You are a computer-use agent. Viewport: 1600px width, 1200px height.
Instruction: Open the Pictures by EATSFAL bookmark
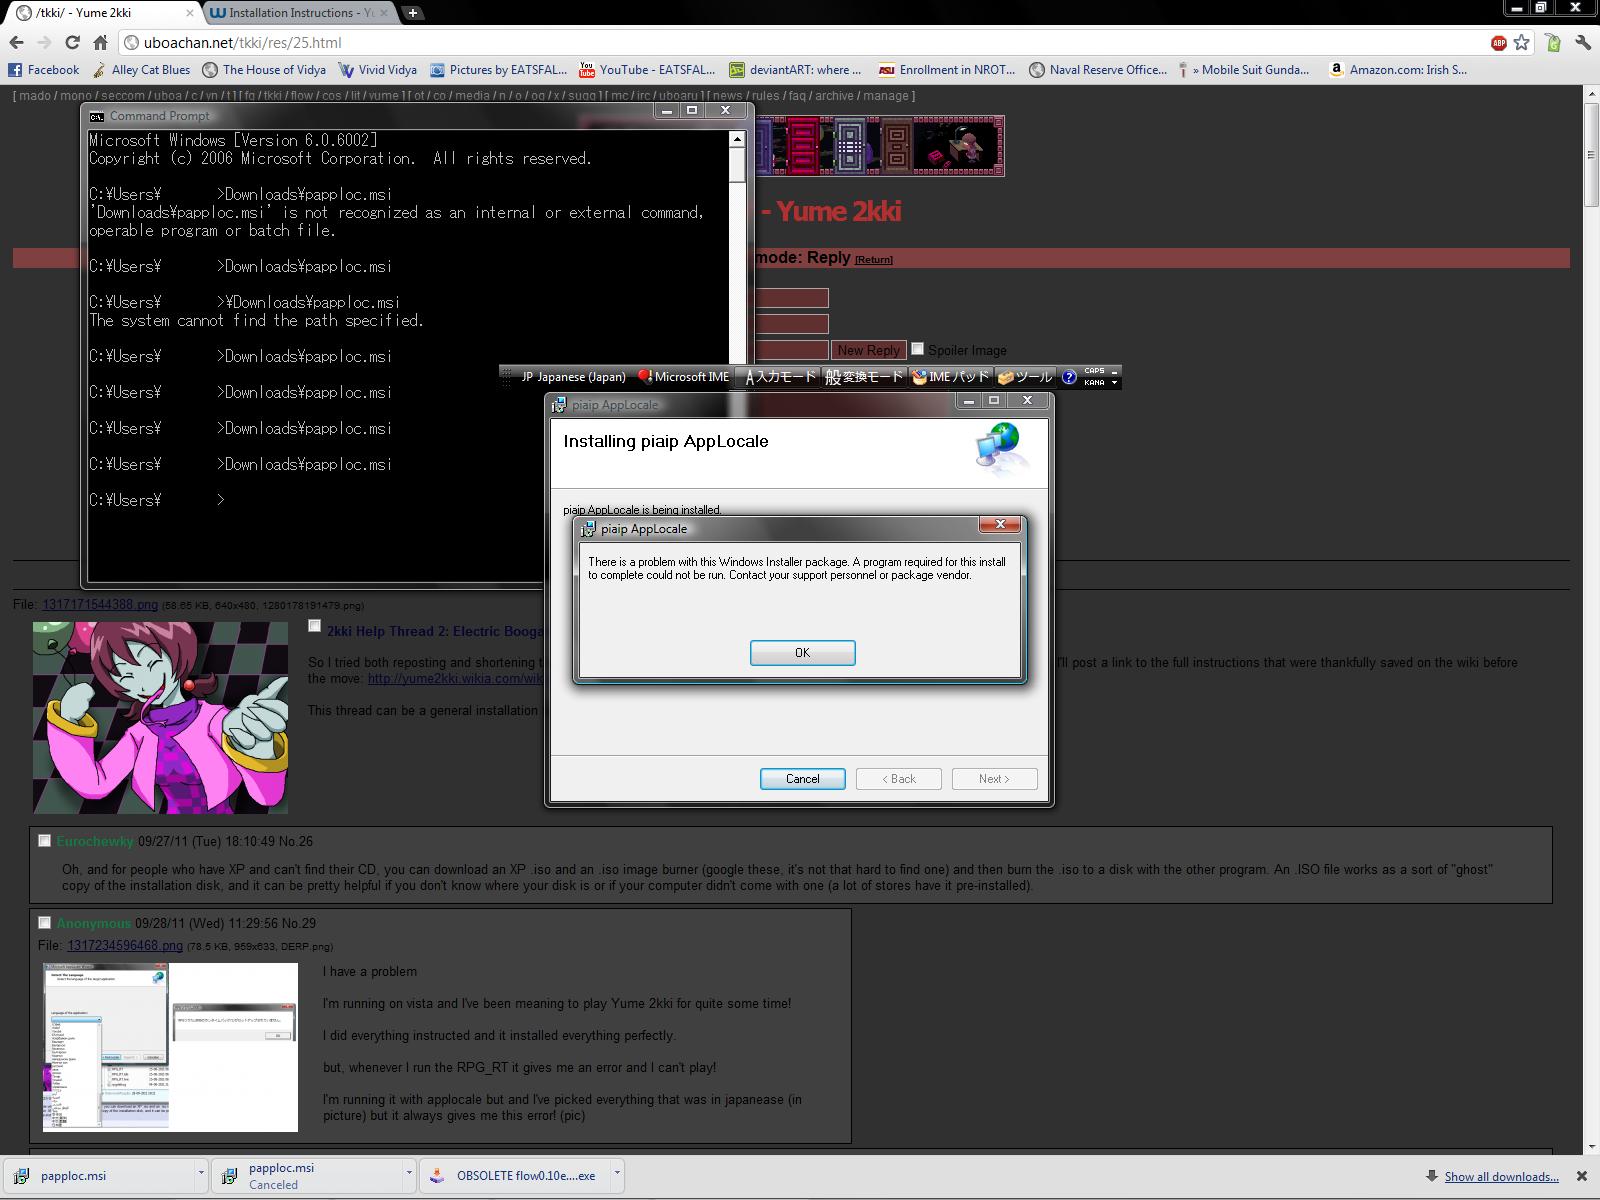tap(498, 70)
